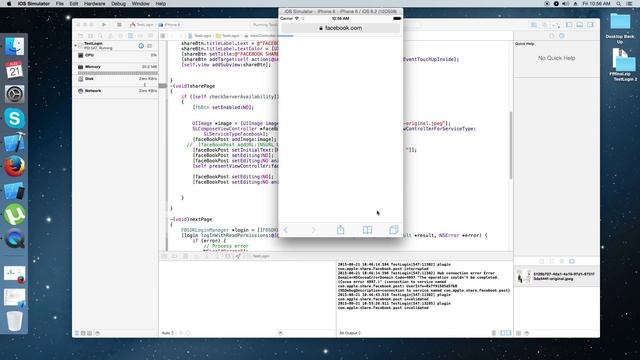This screenshot has height=360, width=640.
Task: Open Xcode from the Dock
Action: coord(14,142)
